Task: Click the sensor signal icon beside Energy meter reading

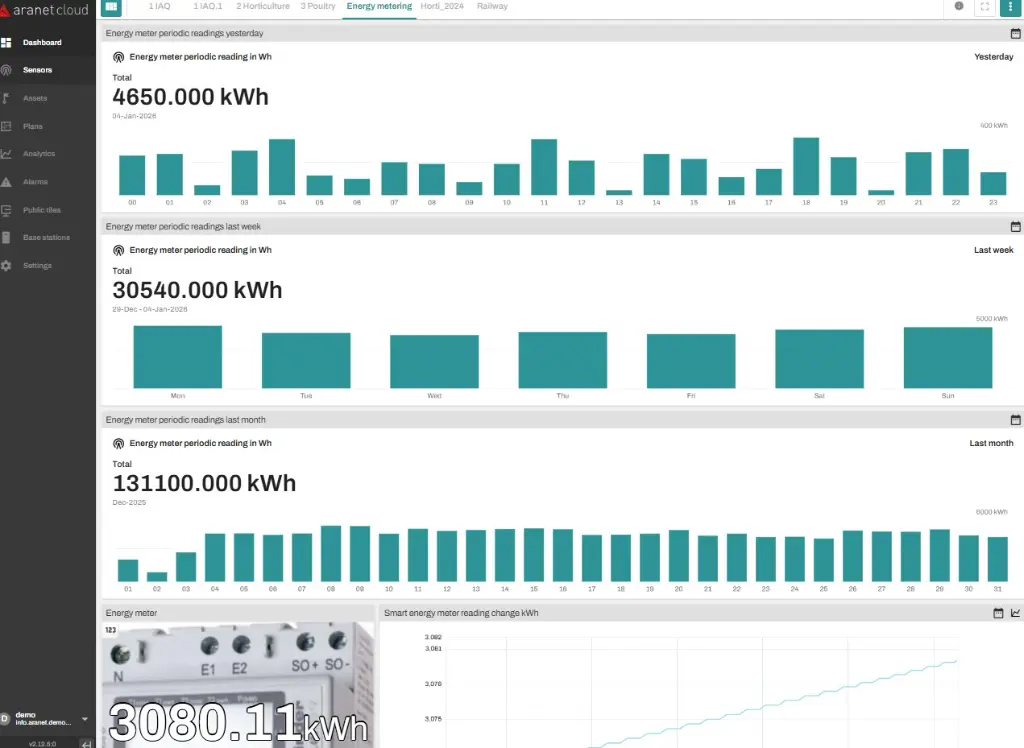Action: point(119,56)
